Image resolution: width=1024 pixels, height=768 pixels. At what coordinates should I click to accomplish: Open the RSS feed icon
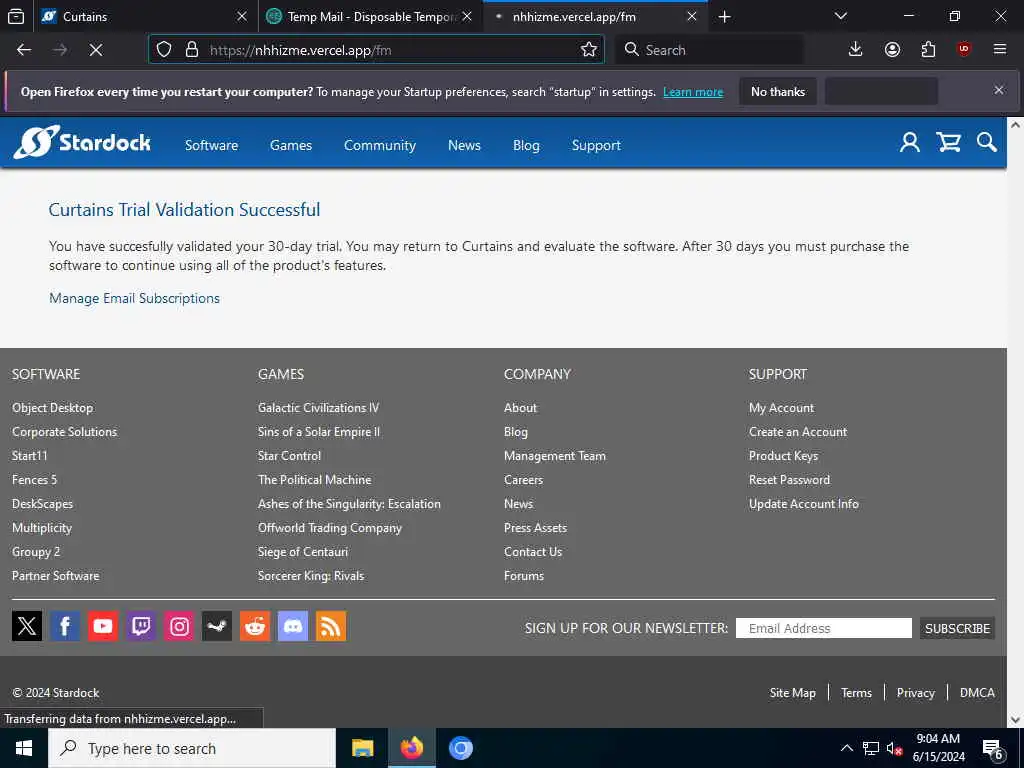(331, 626)
